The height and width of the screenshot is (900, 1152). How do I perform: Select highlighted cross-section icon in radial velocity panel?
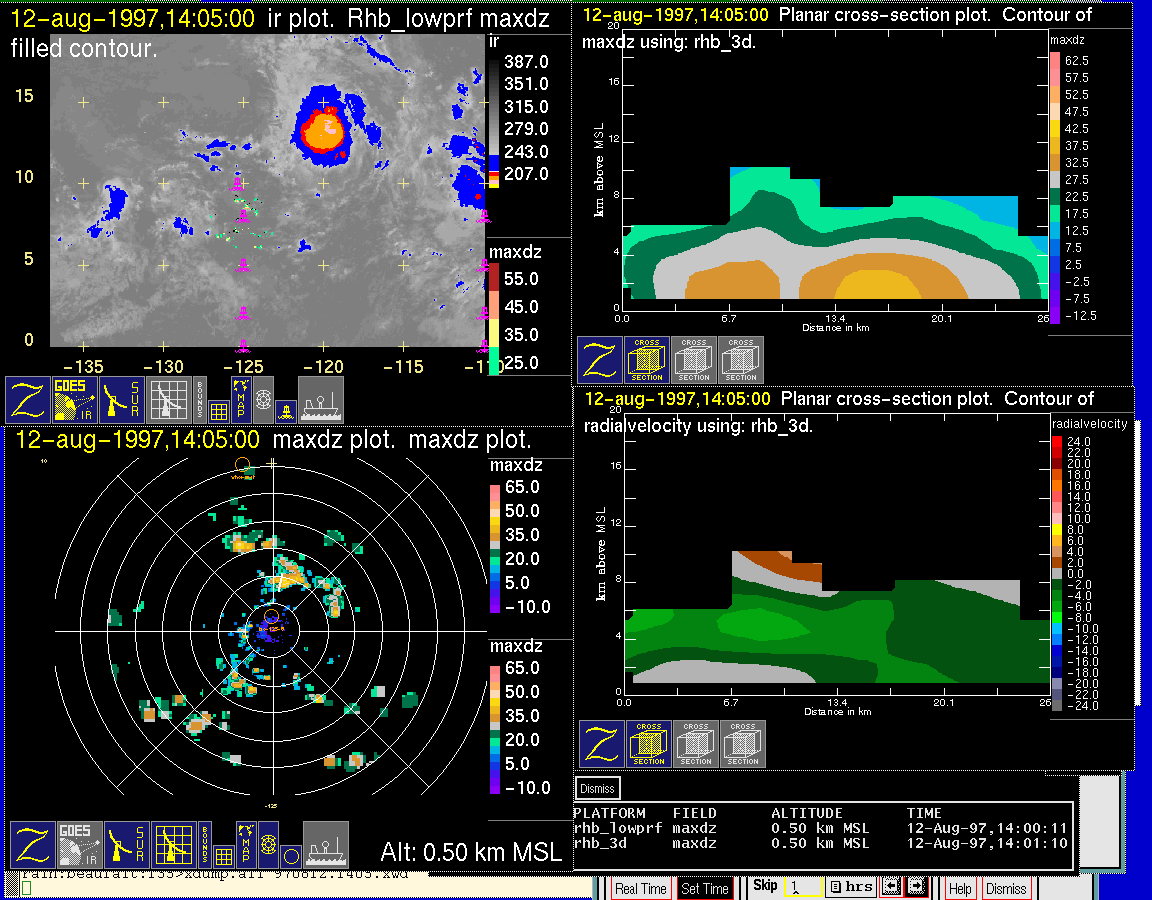tap(649, 744)
